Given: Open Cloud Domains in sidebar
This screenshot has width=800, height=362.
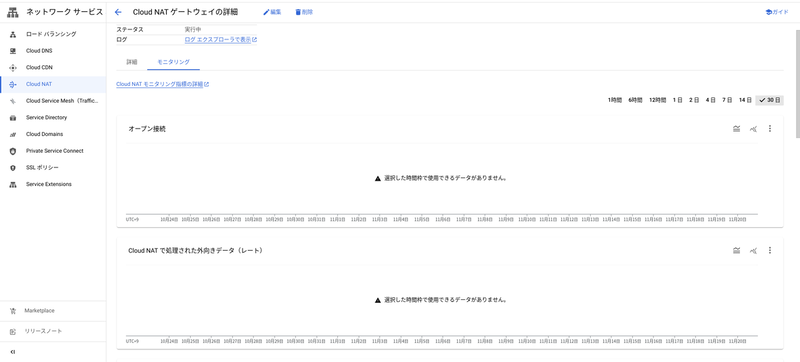Looking at the screenshot, I should (x=53, y=134).
